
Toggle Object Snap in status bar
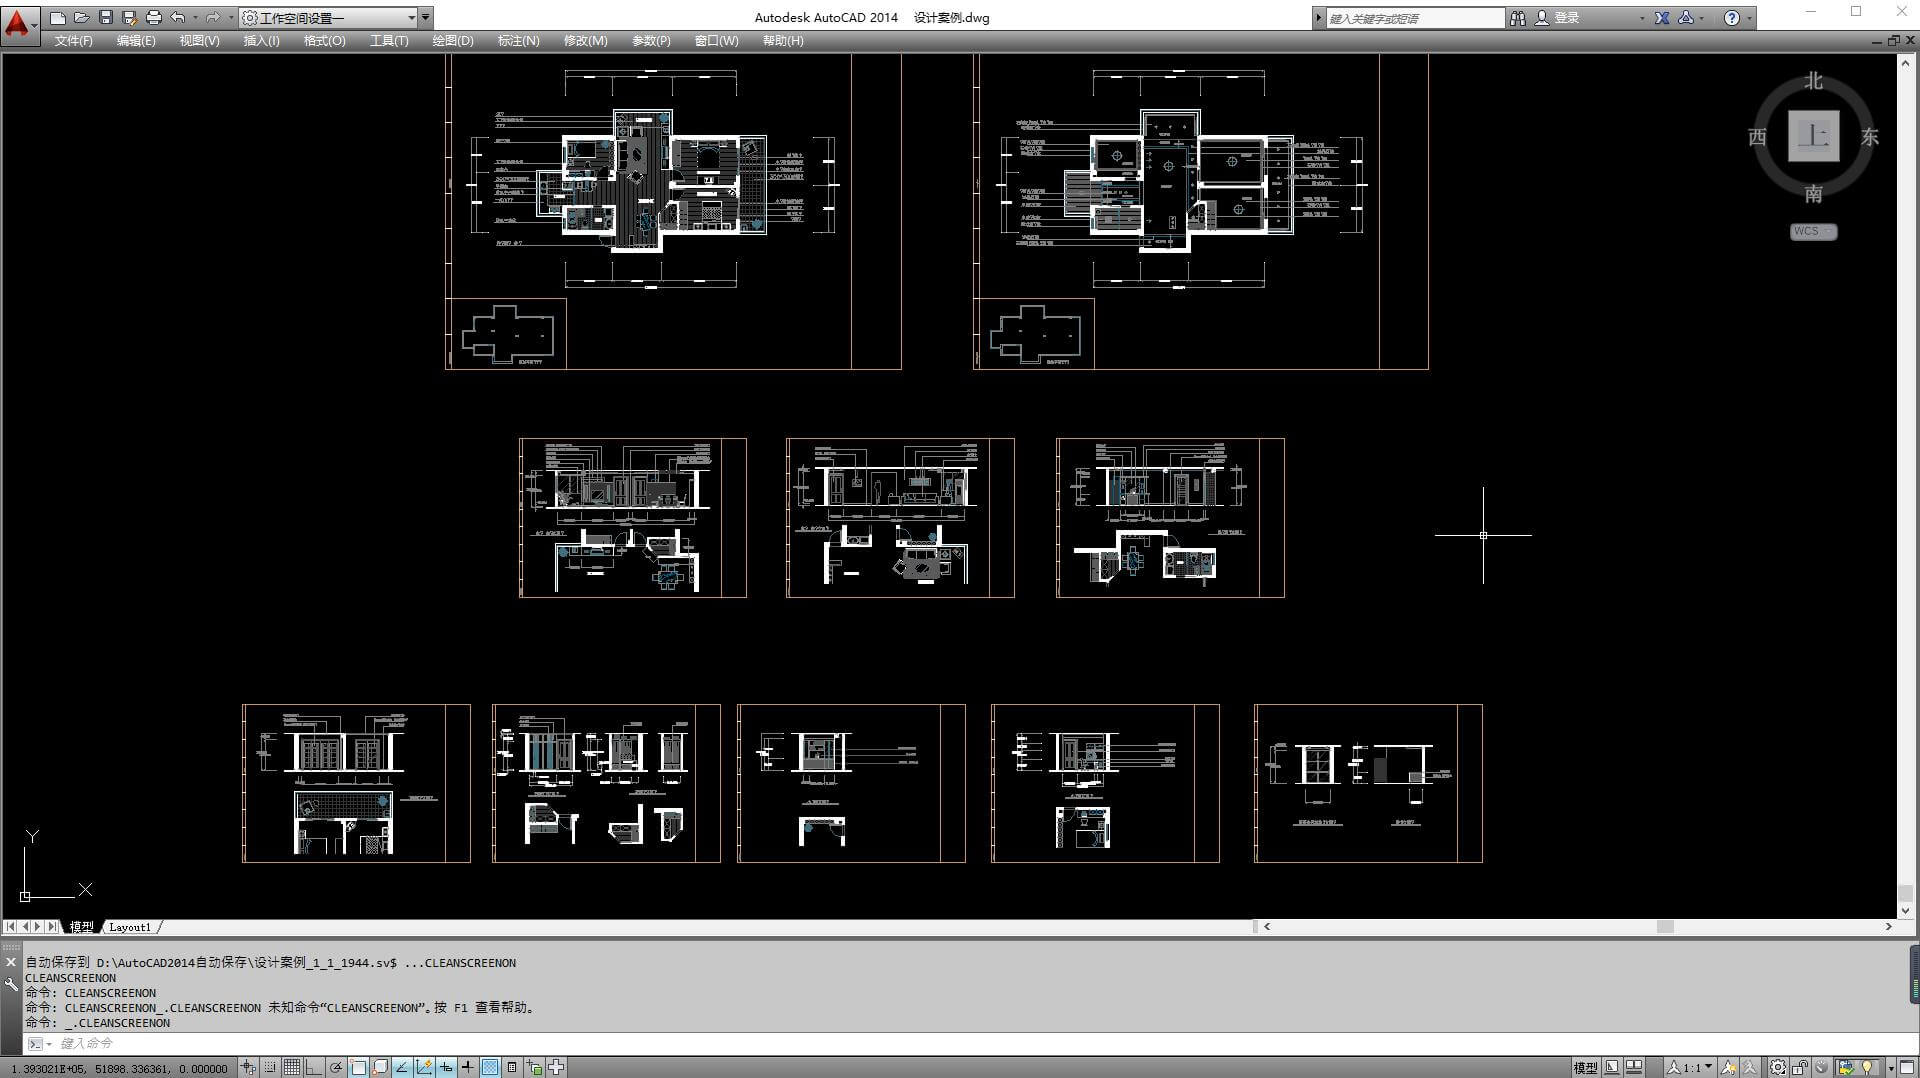click(358, 1068)
